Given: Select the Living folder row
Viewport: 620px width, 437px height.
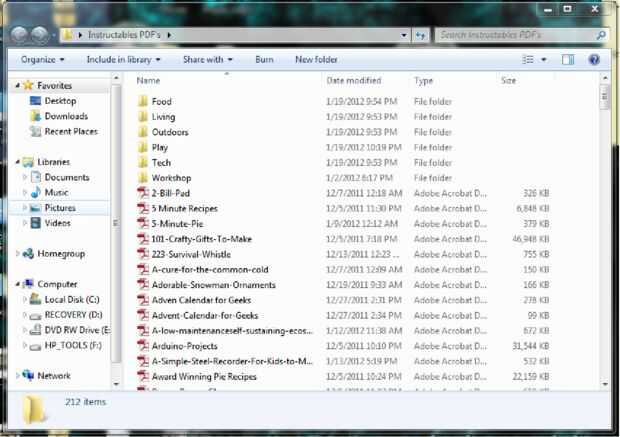Looking at the screenshot, I should point(343,117).
